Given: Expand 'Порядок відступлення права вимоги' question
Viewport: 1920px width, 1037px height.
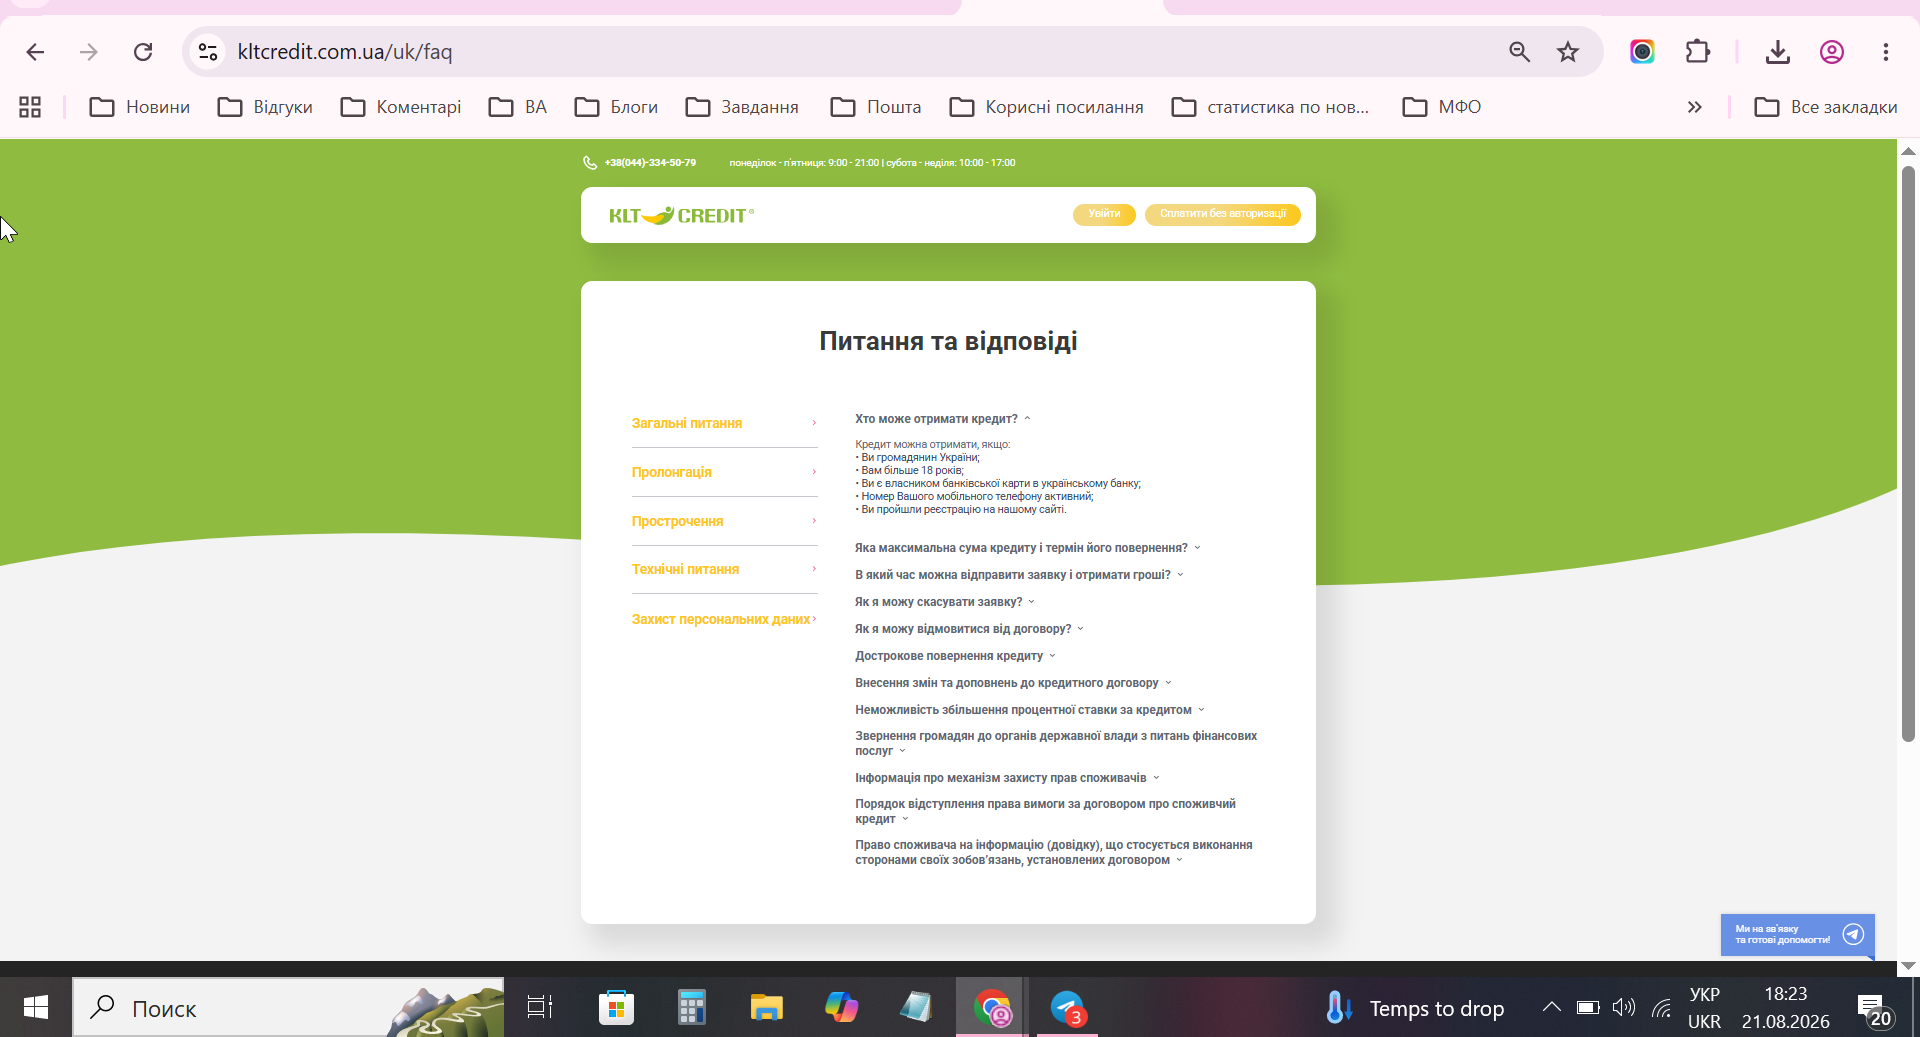Looking at the screenshot, I should pyautogui.click(x=1046, y=811).
